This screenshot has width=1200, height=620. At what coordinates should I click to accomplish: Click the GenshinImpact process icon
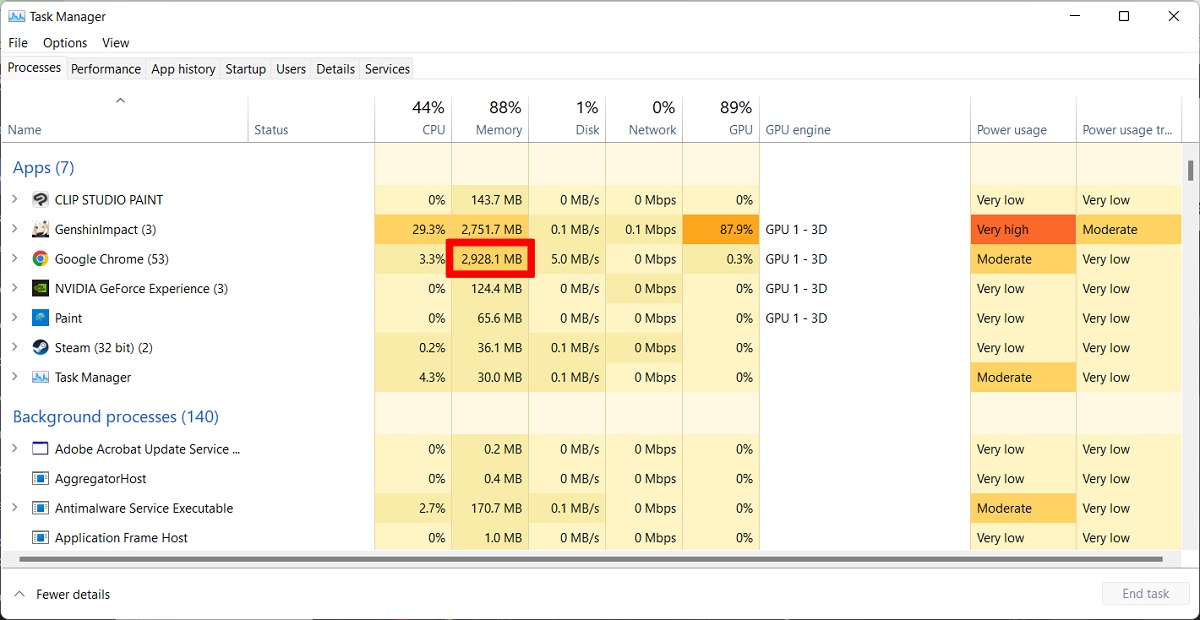(40, 229)
